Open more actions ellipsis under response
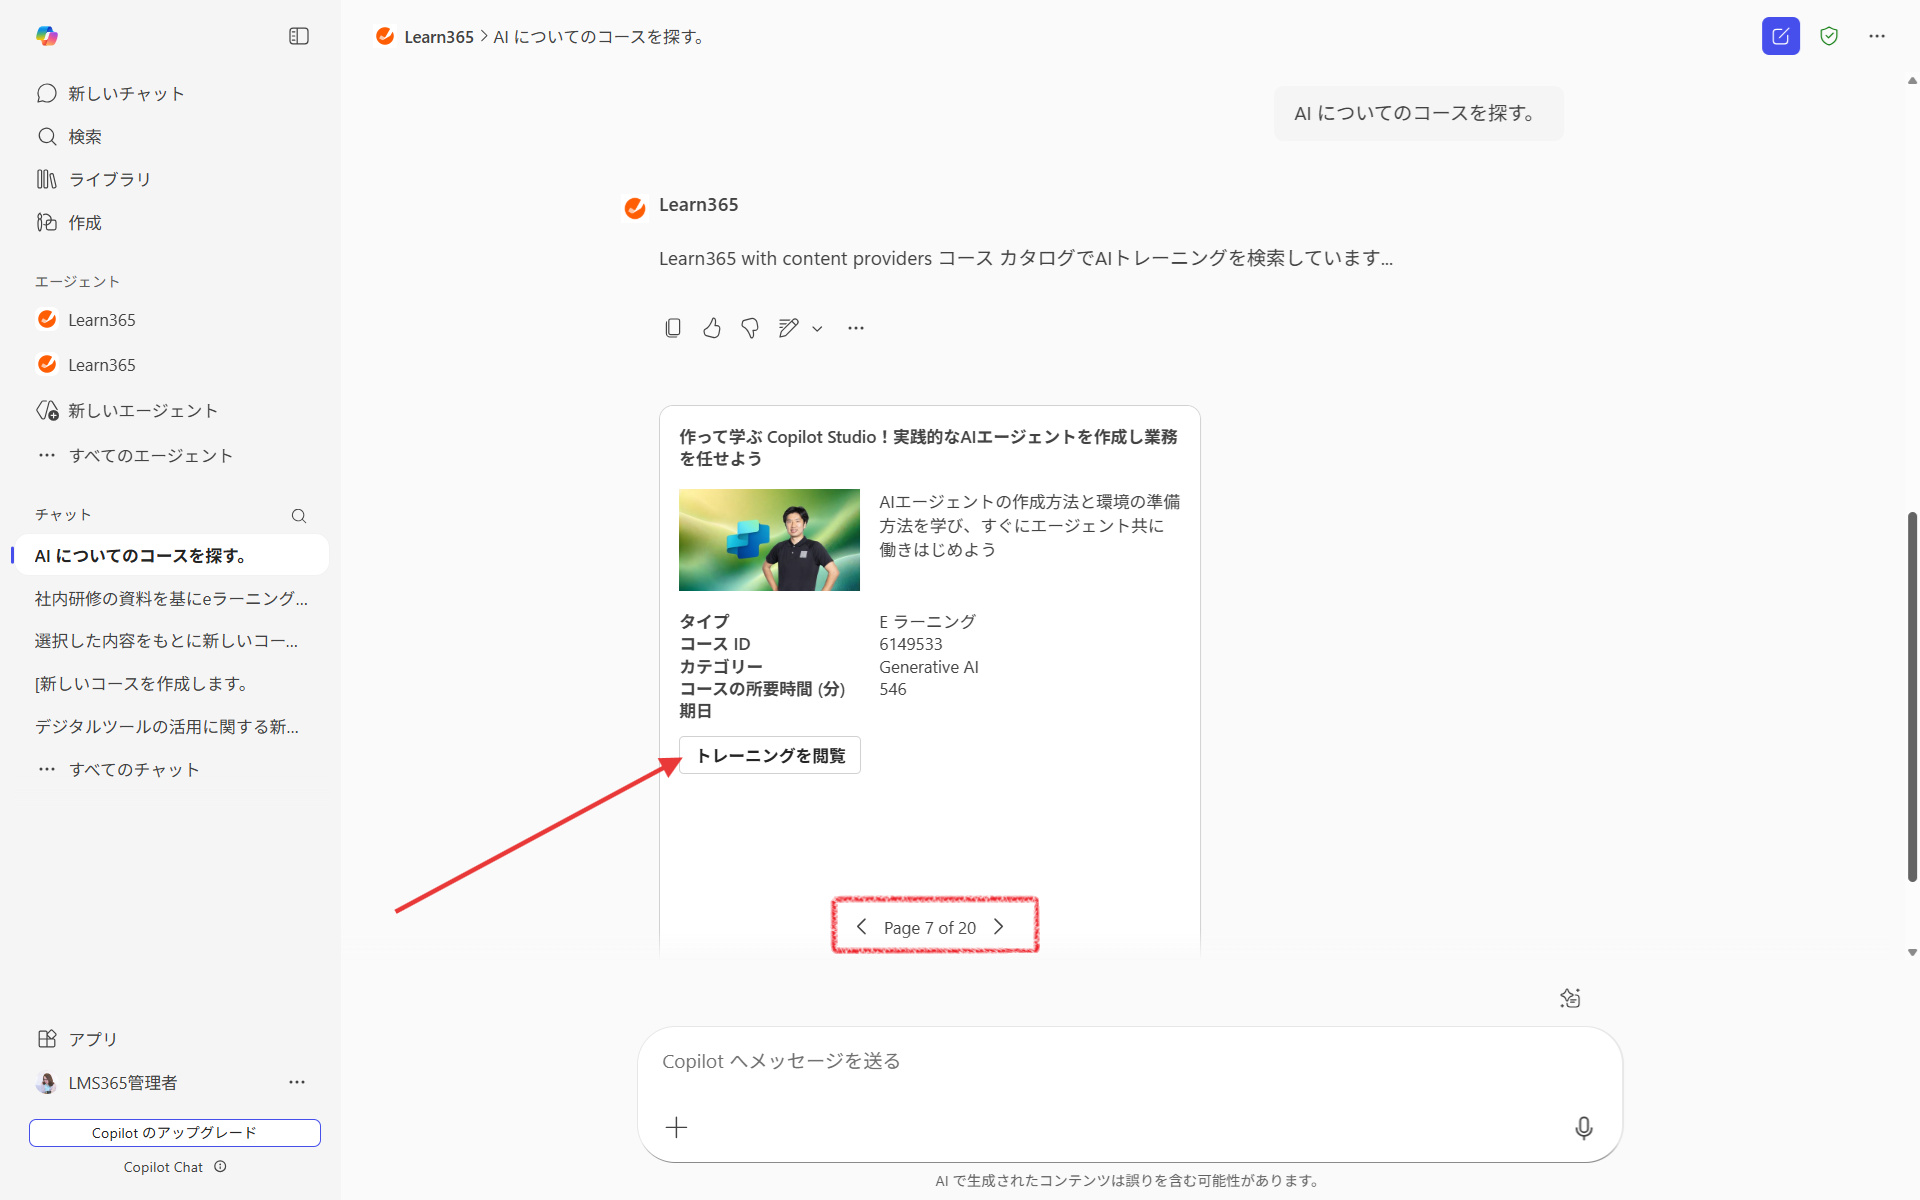Viewport: 1920px width, 1200px height. tap(856, 328)
